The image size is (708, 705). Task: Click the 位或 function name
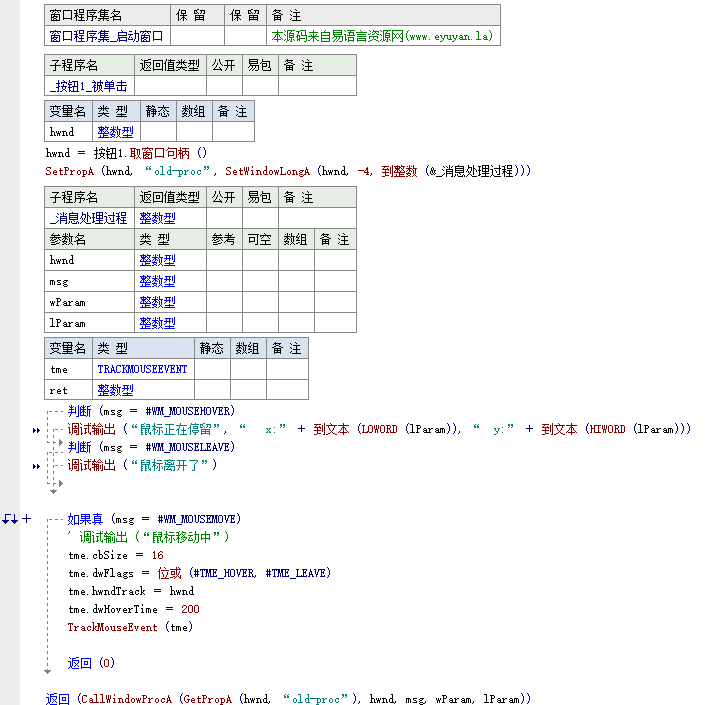point(169,573)
